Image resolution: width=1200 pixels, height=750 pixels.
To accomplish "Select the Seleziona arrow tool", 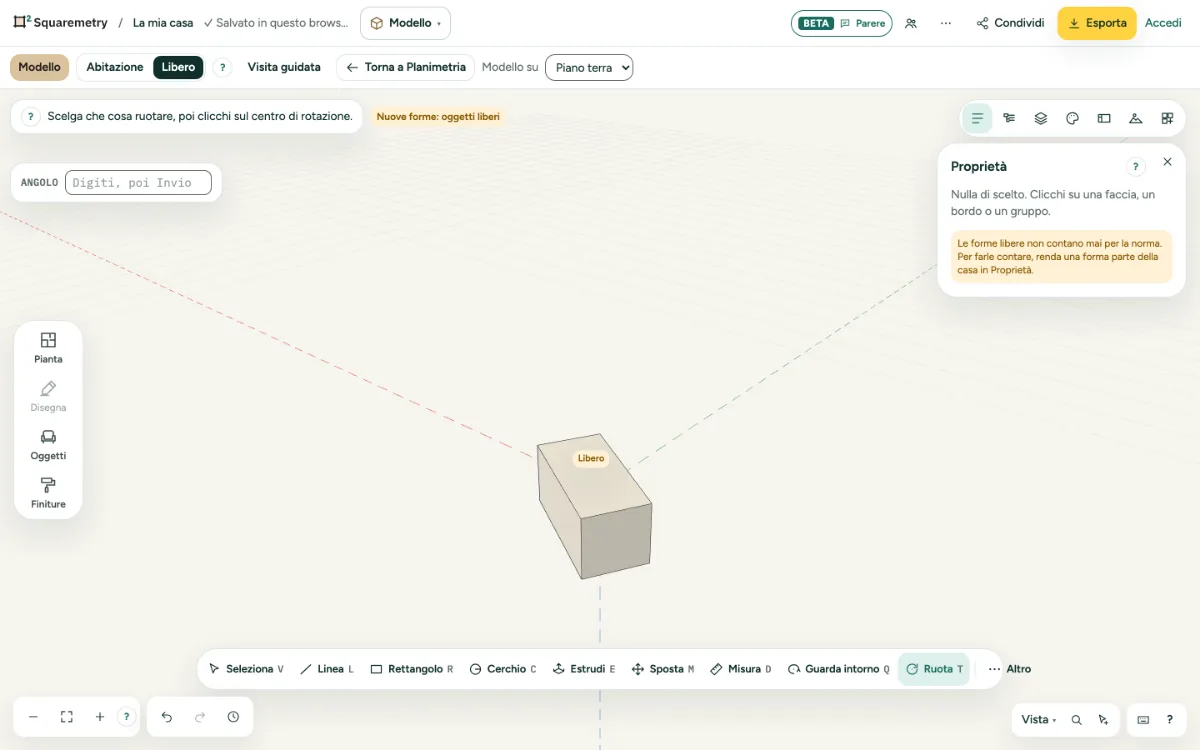I will (x=246, y=669).
